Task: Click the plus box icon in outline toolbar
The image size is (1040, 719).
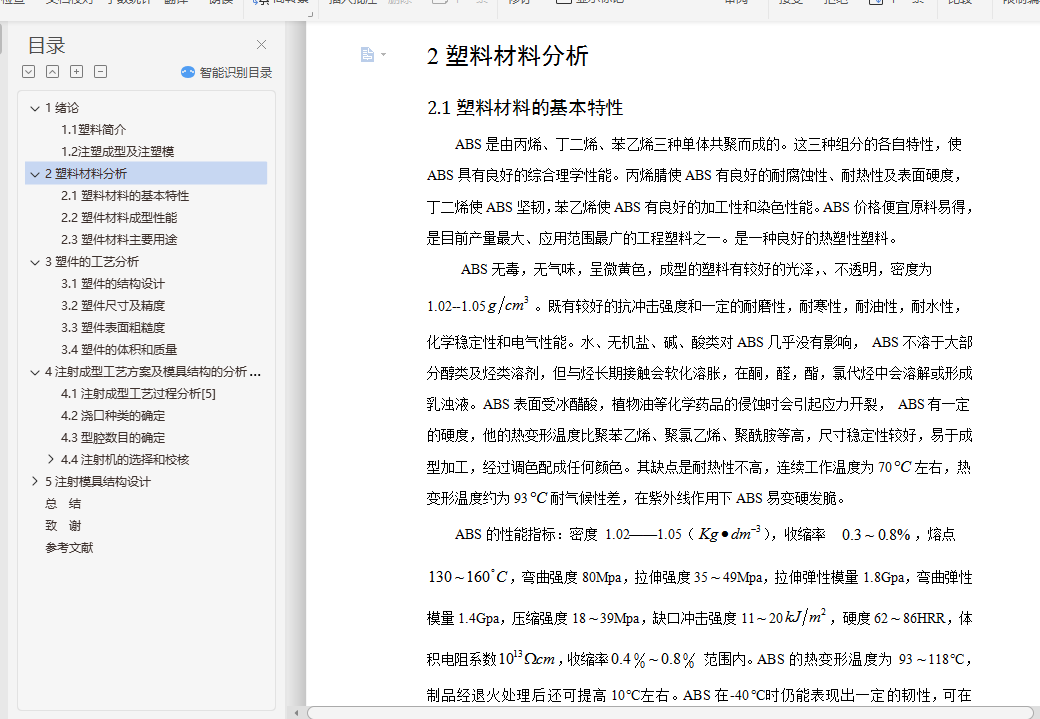Action: pyautogui.click(x=76, y=72)
